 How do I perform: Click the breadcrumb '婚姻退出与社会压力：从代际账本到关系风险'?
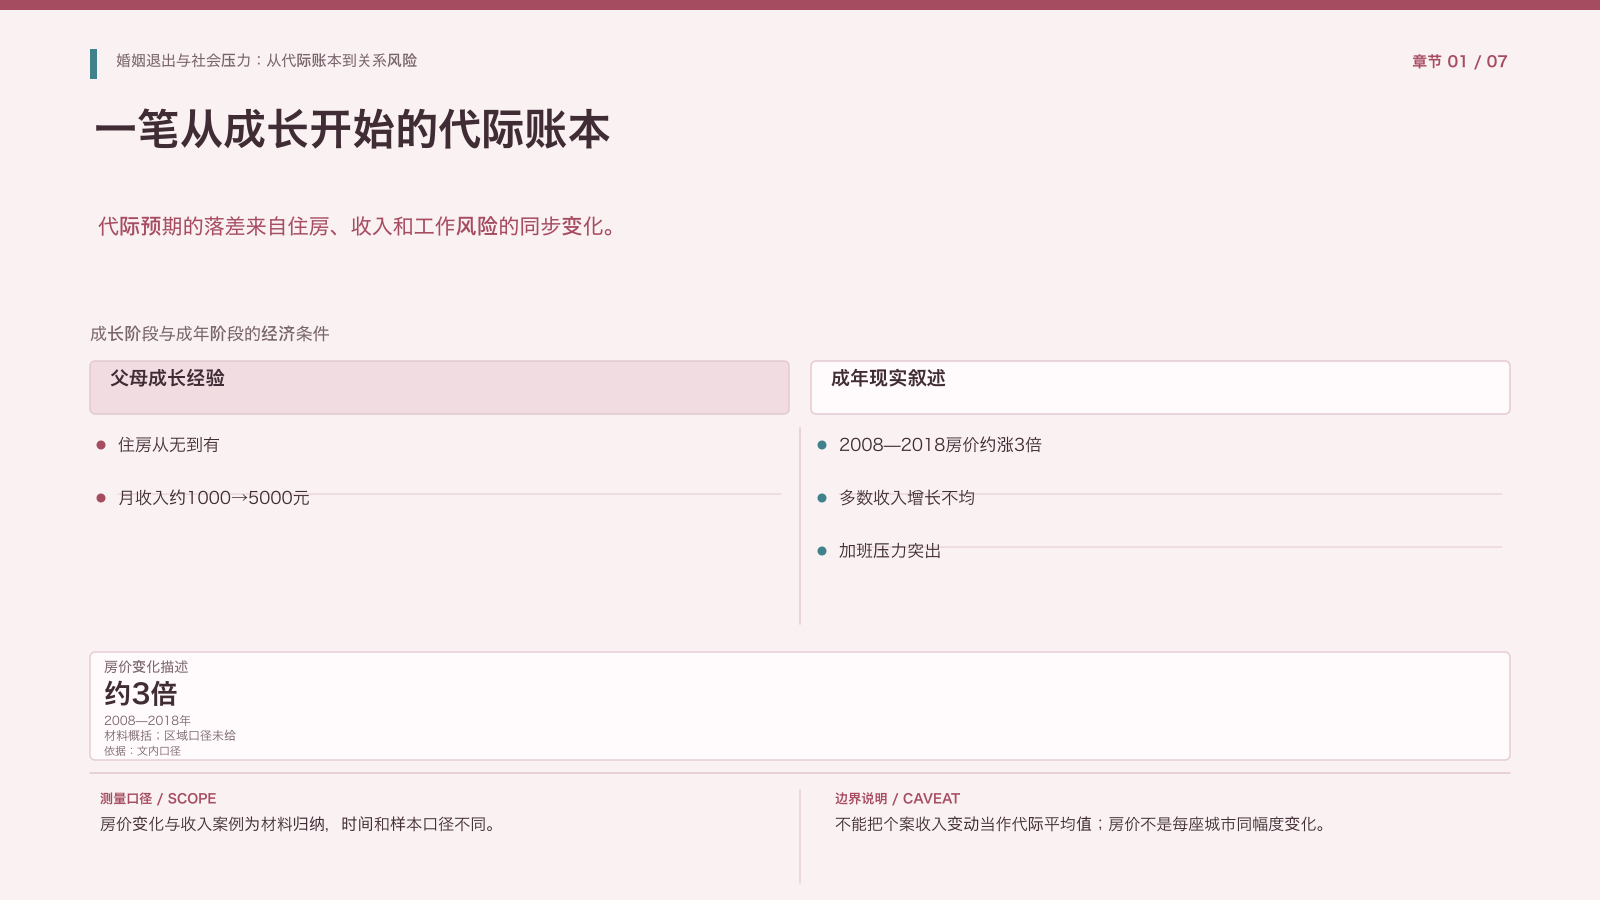point(266,61)
